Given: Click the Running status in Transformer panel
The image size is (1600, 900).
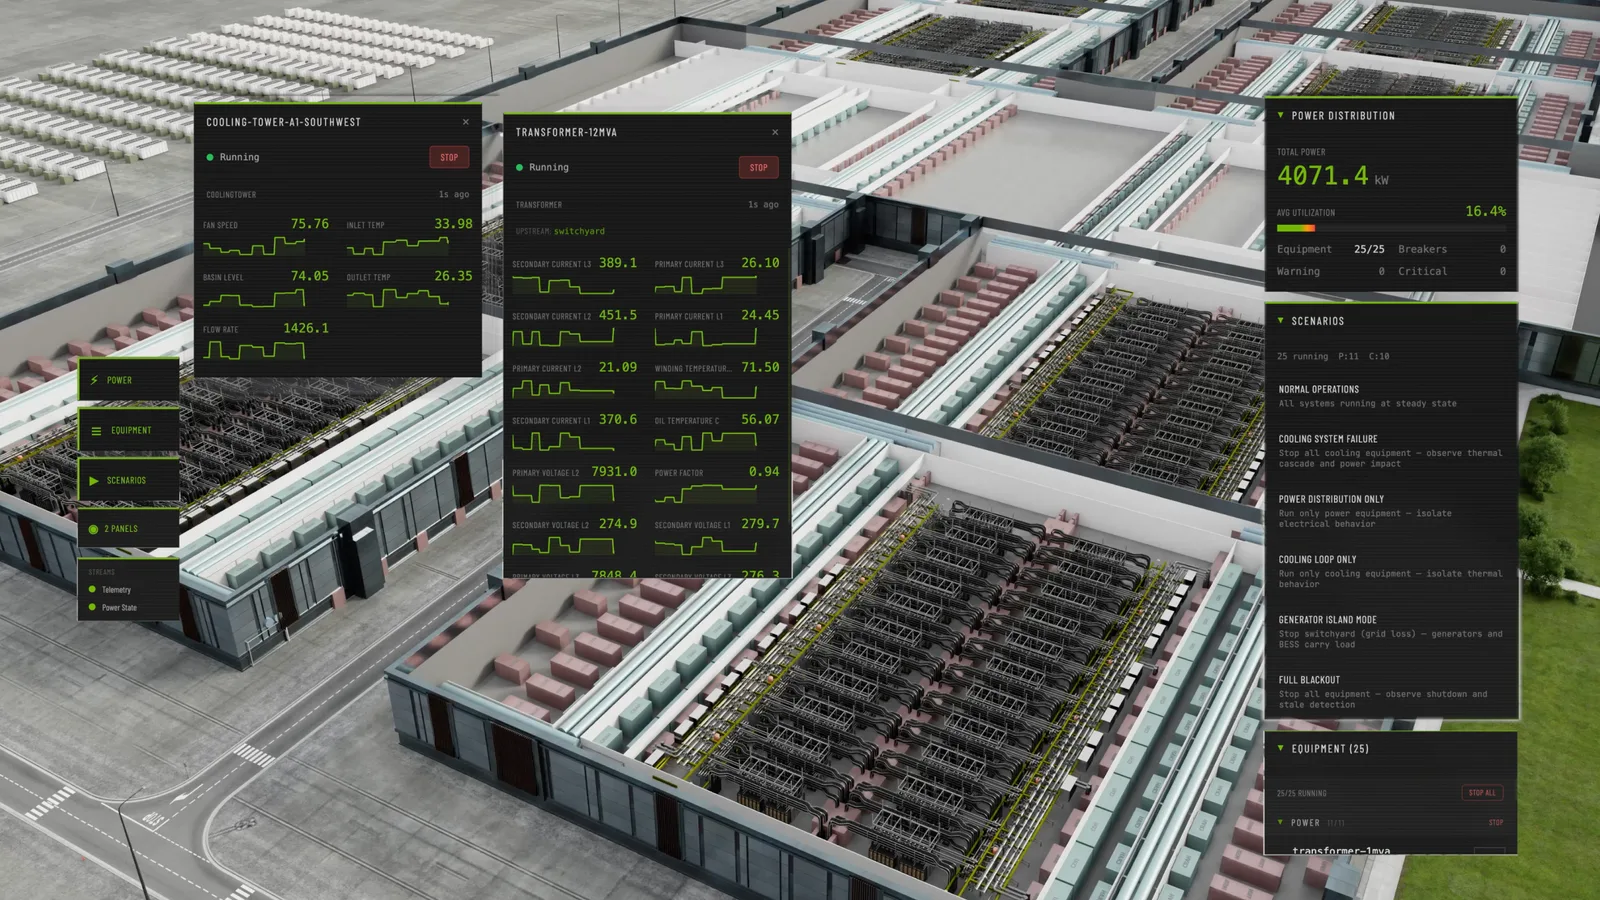Looking at the screenshot, I should (548, 167).
